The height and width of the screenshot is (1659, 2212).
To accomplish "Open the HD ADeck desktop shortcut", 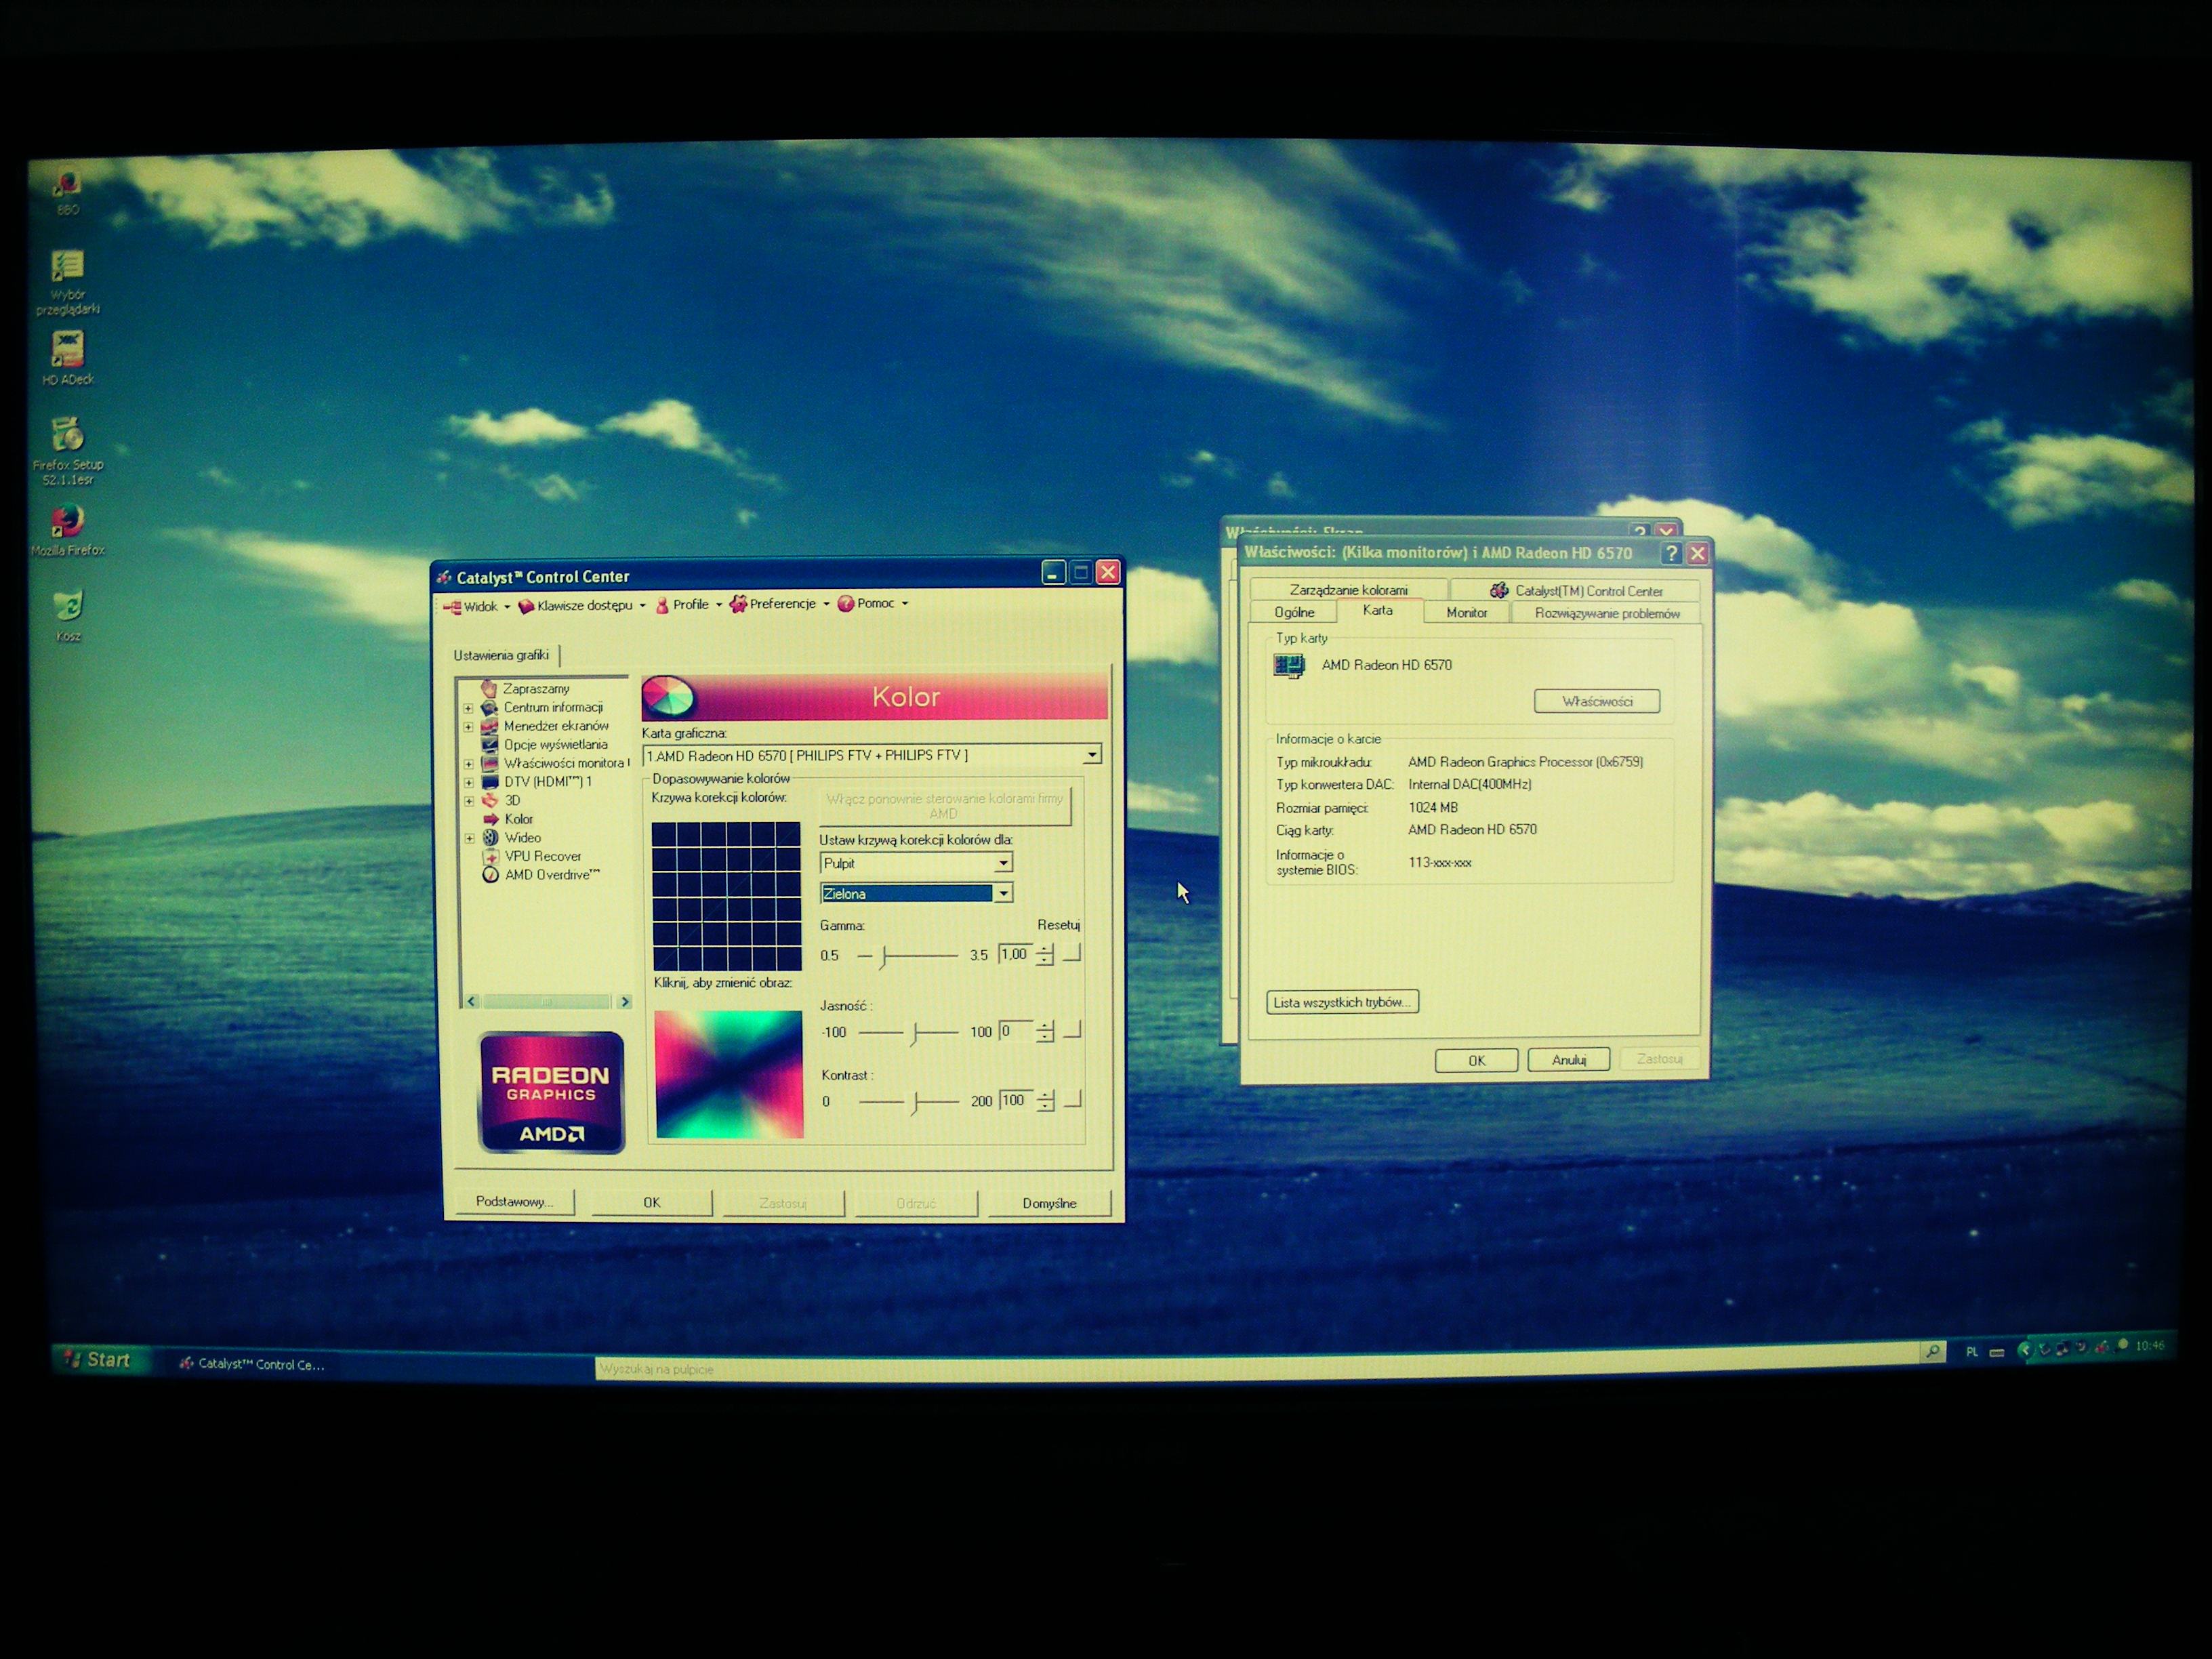I will 68,357.
